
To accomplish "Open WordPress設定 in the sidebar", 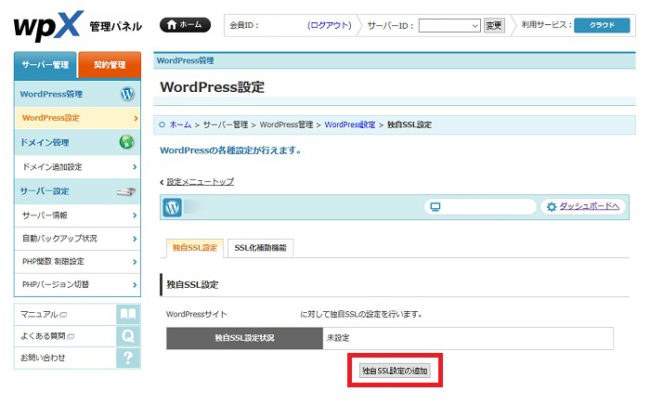I will coord(78,118).
